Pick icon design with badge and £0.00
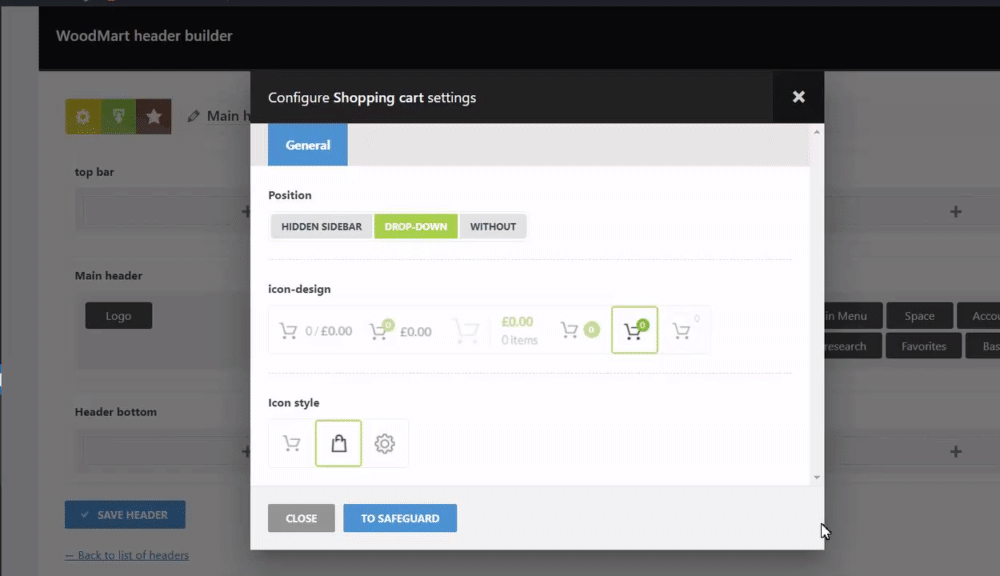Image resolution: width=1000 pixels, height=576 pixels. (x=401, y=330)
